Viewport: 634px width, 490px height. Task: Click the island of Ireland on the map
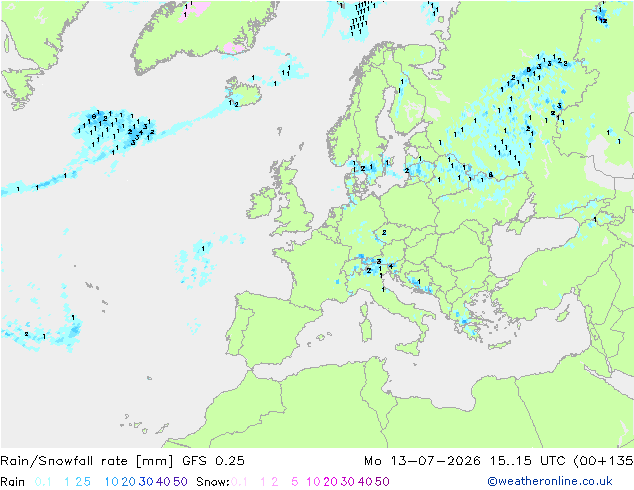tap(260, 202)
